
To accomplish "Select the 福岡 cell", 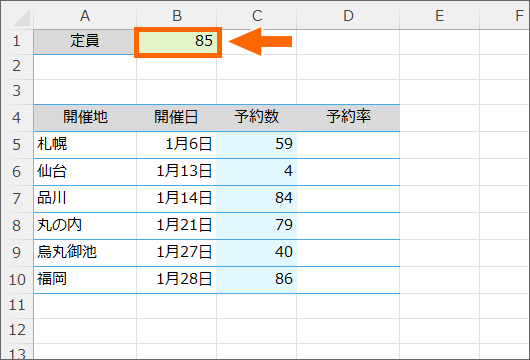I will [x=85, y=280].
